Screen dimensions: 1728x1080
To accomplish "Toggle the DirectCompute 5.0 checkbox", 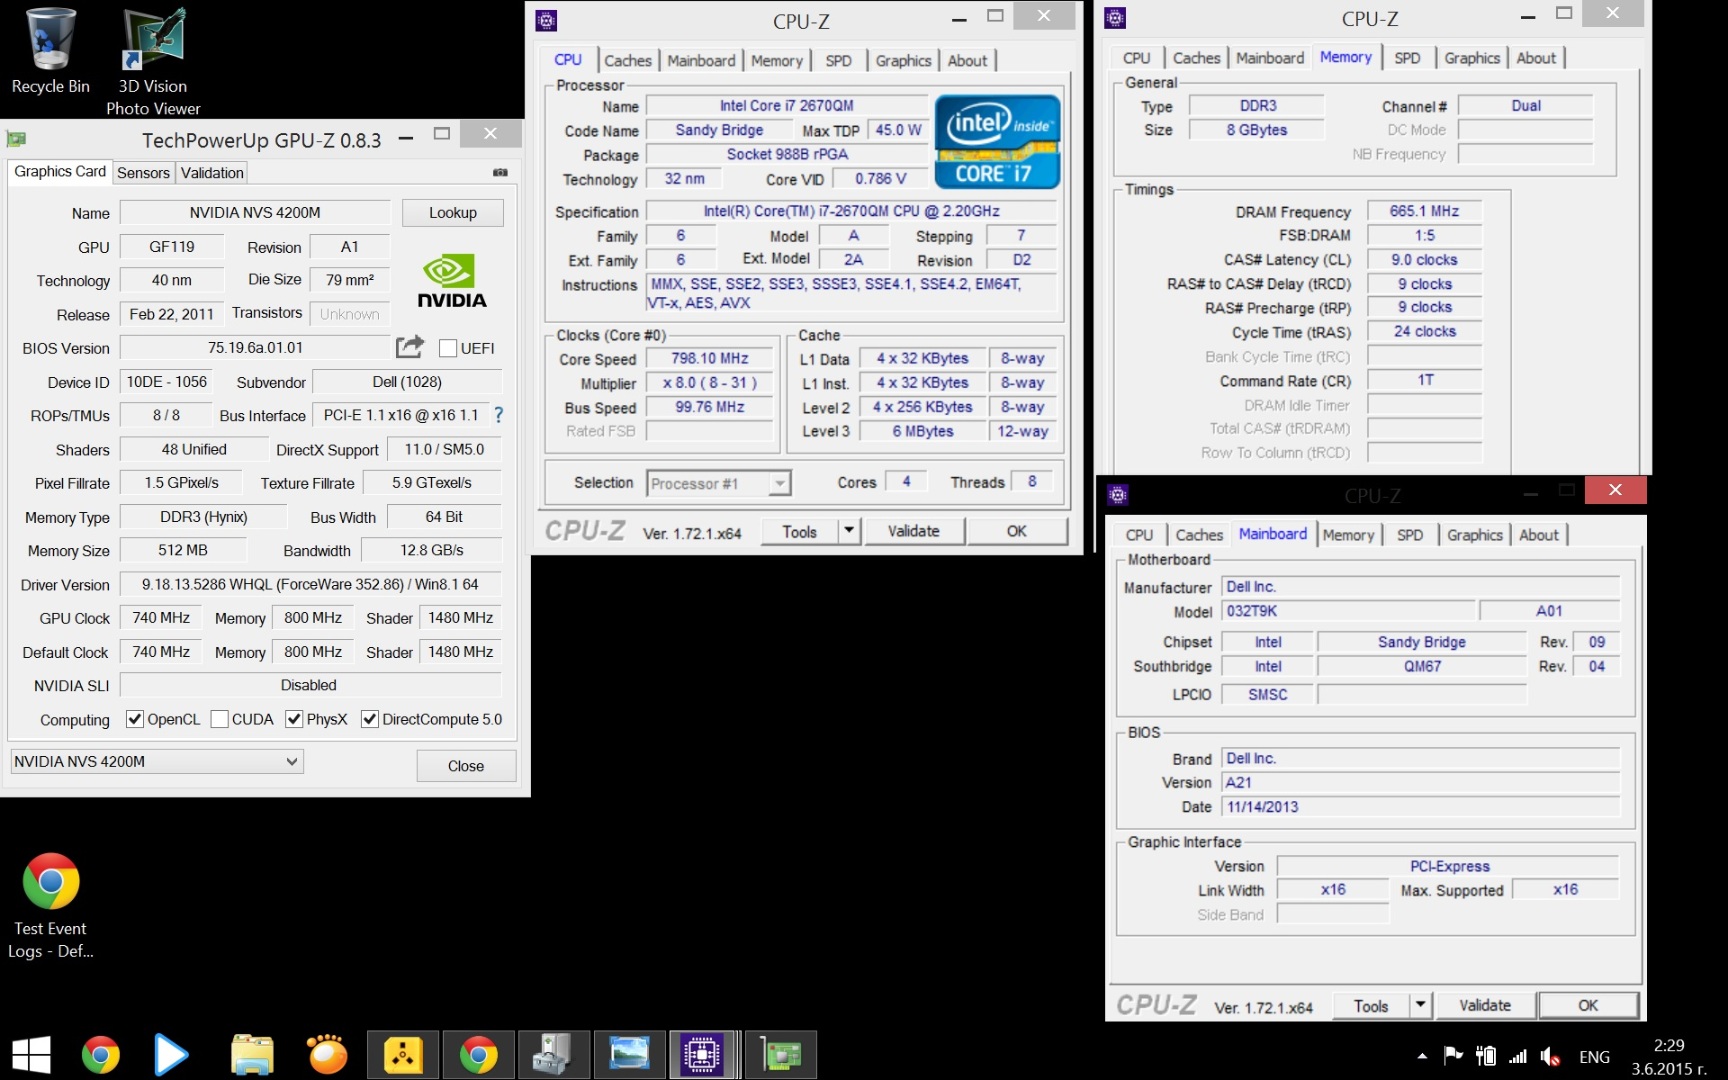I will pyautogui.click(x=370, y=719).
